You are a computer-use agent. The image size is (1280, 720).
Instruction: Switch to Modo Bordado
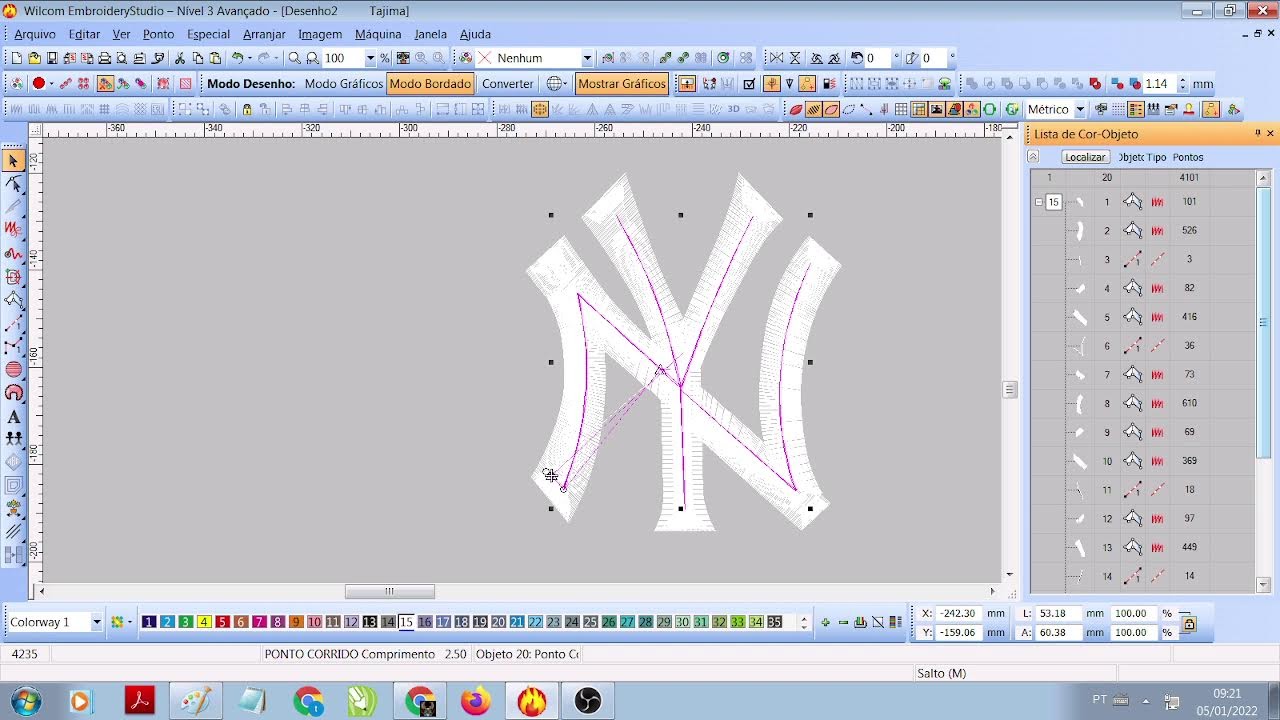[x=430, y=84]
